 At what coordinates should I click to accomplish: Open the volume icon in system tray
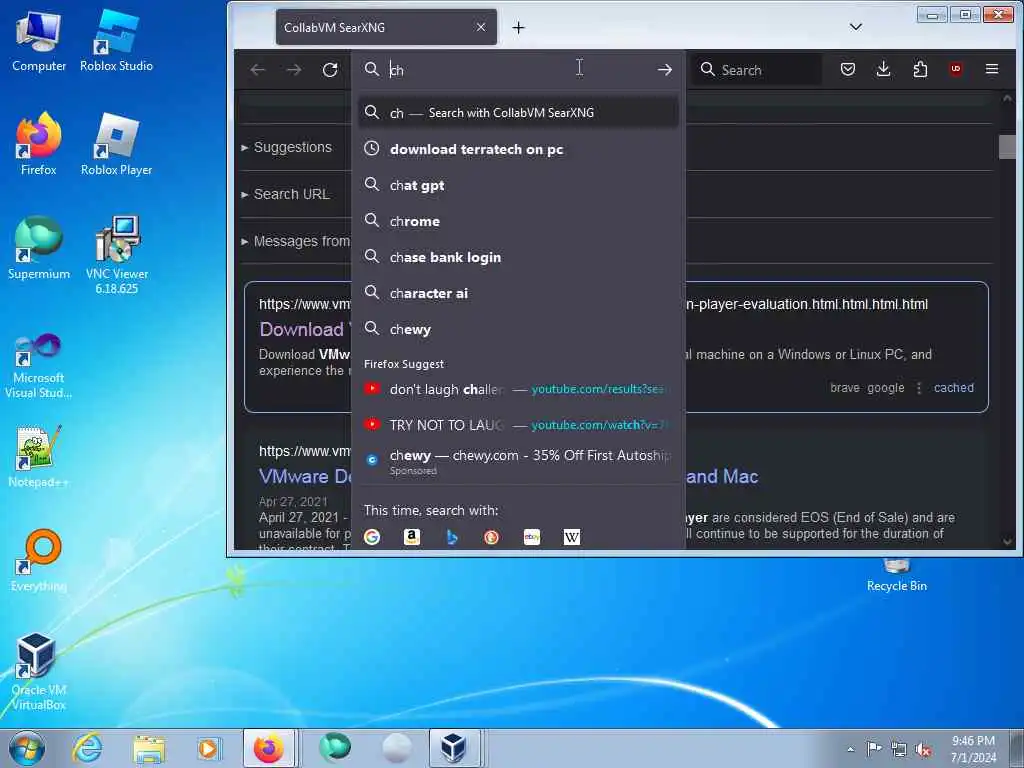coord(923,750)
